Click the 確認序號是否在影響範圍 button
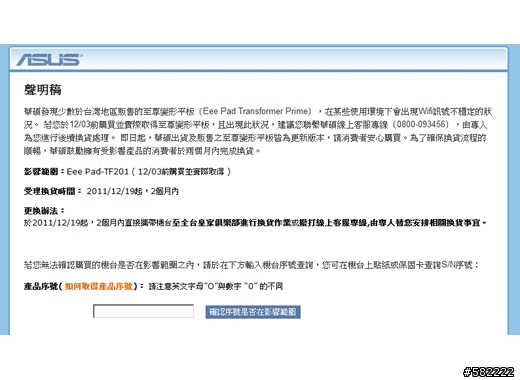520x380 pixels. tap(253, 312)
